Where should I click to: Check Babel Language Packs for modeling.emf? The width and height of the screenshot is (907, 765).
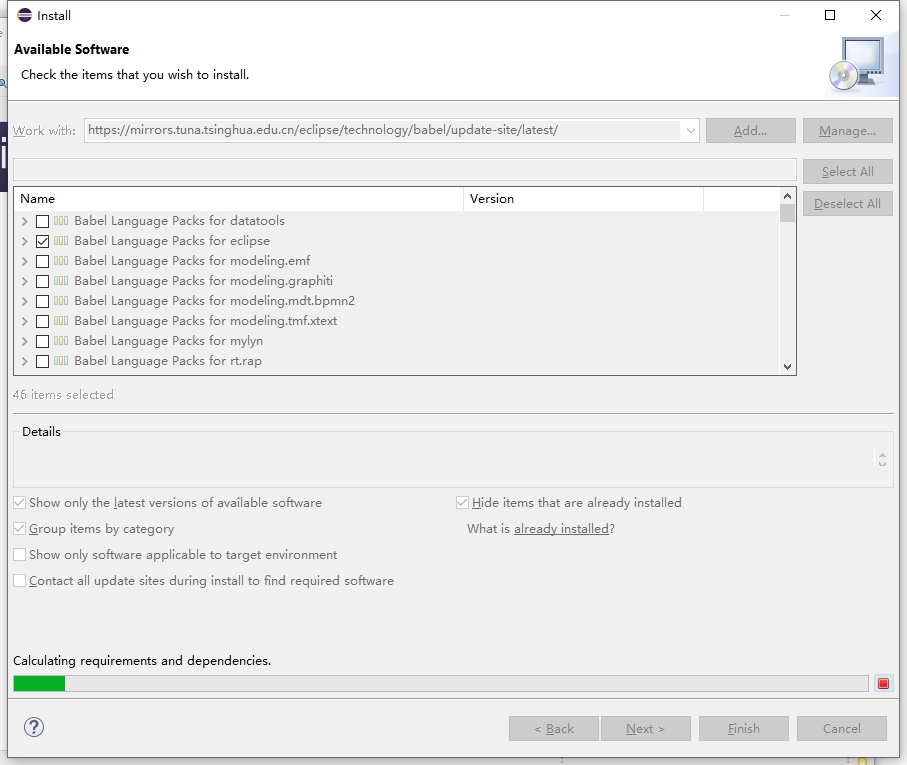(42, 261)
